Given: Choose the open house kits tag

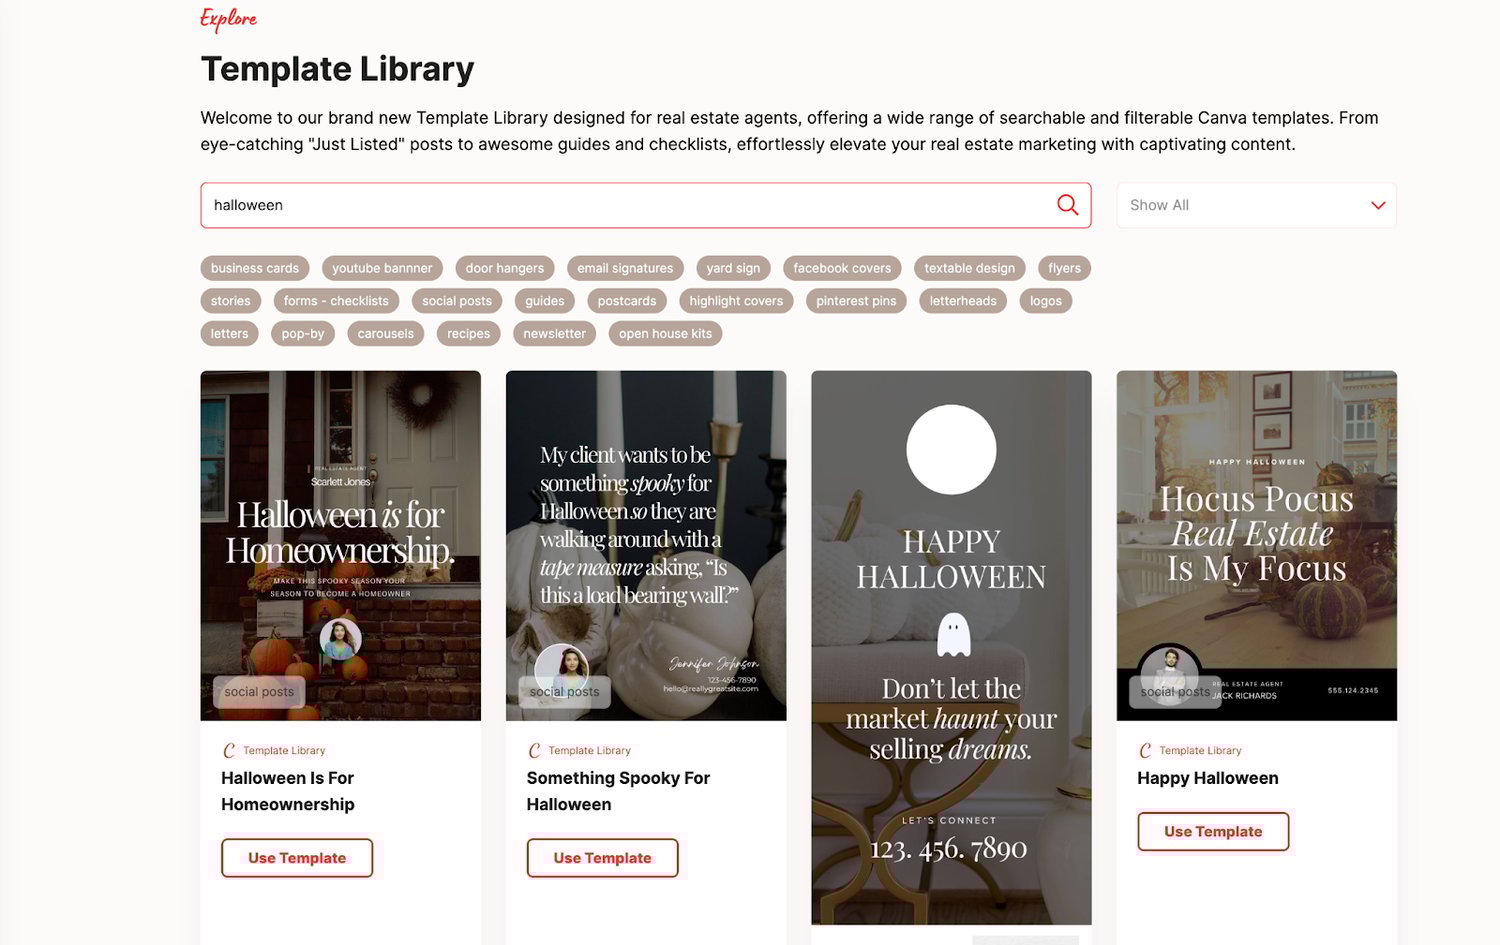Looking at the screenshot, I should click(x=665, y=334).
